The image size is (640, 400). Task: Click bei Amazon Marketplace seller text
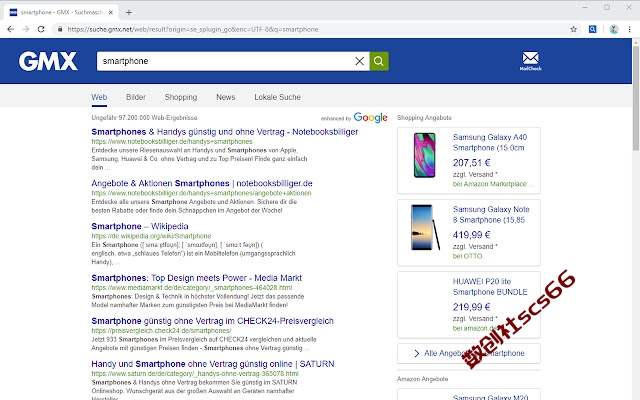click(x=493, y=184)
